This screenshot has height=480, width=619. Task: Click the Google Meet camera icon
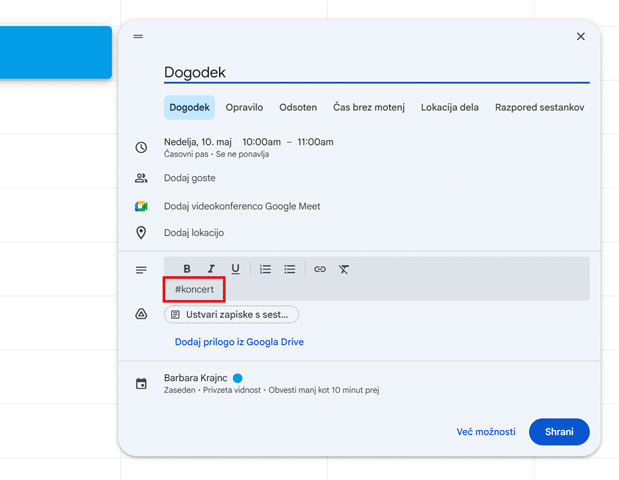(x=141, y=206)
